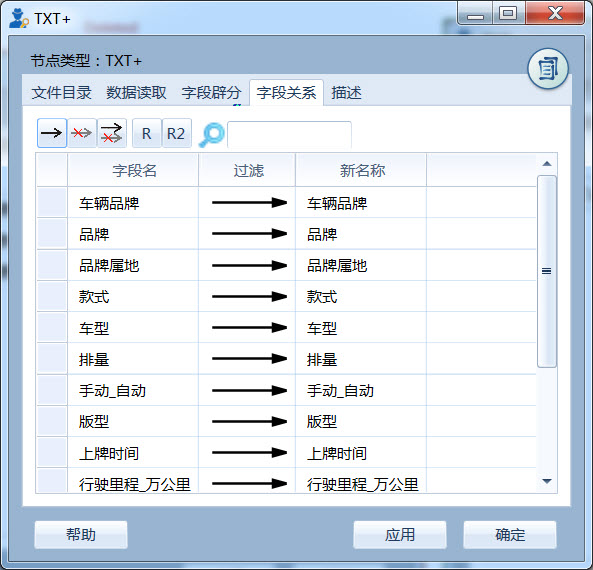Toggle the filter arrow for 款式 row

[249, 297]
